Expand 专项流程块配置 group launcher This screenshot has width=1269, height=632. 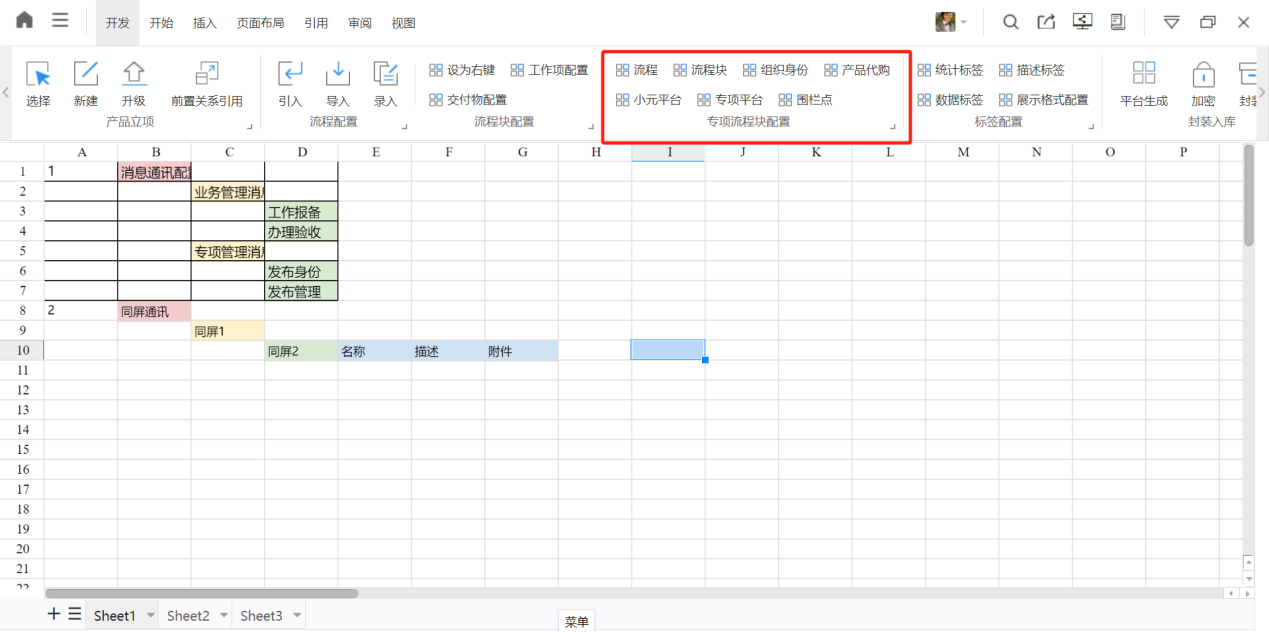(892, 127)
